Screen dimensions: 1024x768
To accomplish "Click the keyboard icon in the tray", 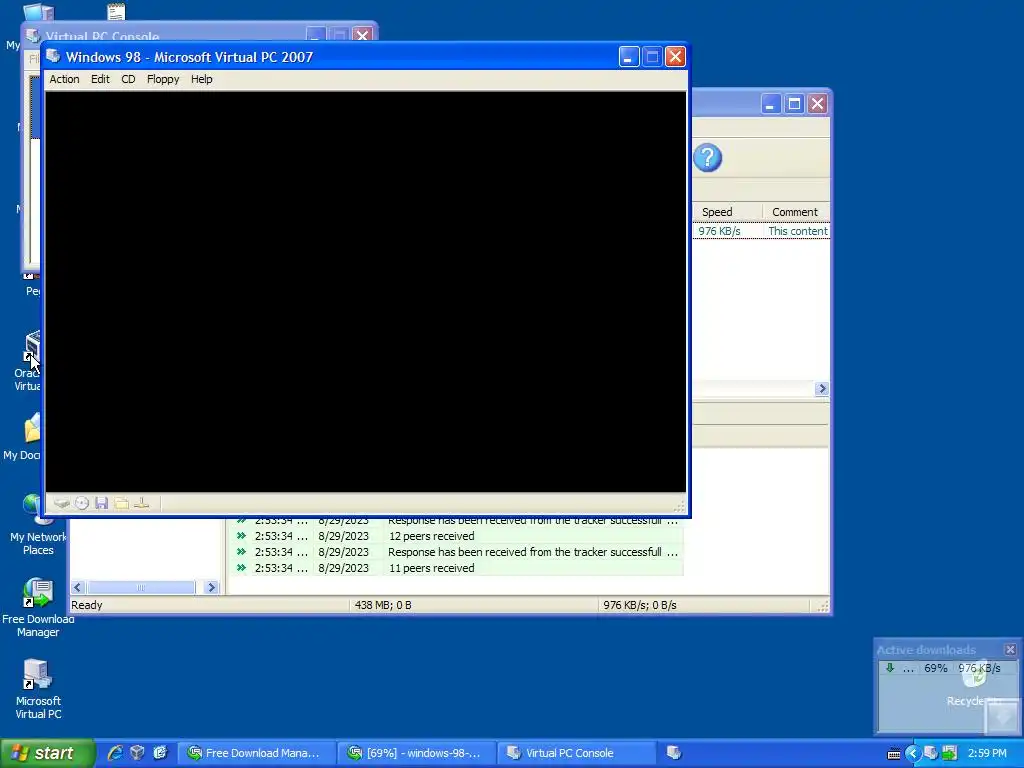I will point(894,754).
